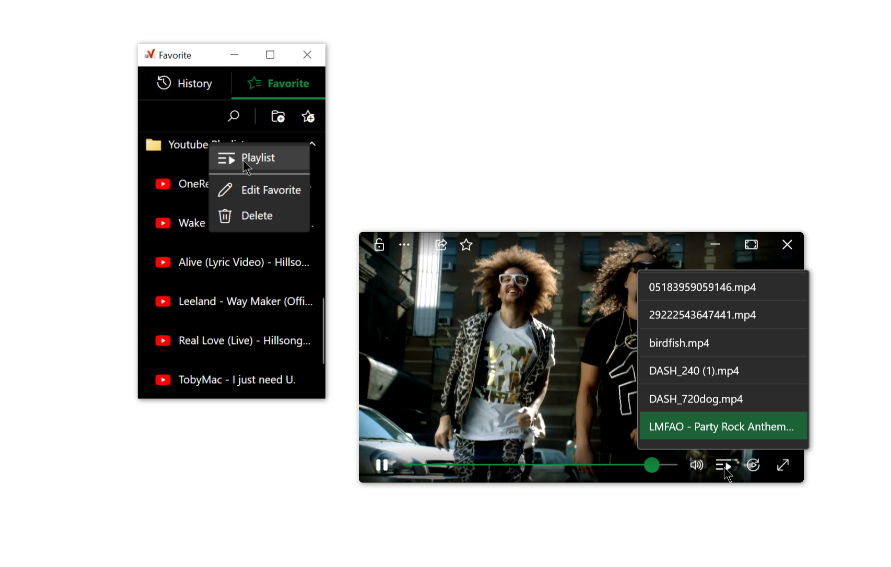Image resolution: width=891 pixels, height=567 pixels.
Task: Choose Delete from the context menu
Action: point(259,216)
